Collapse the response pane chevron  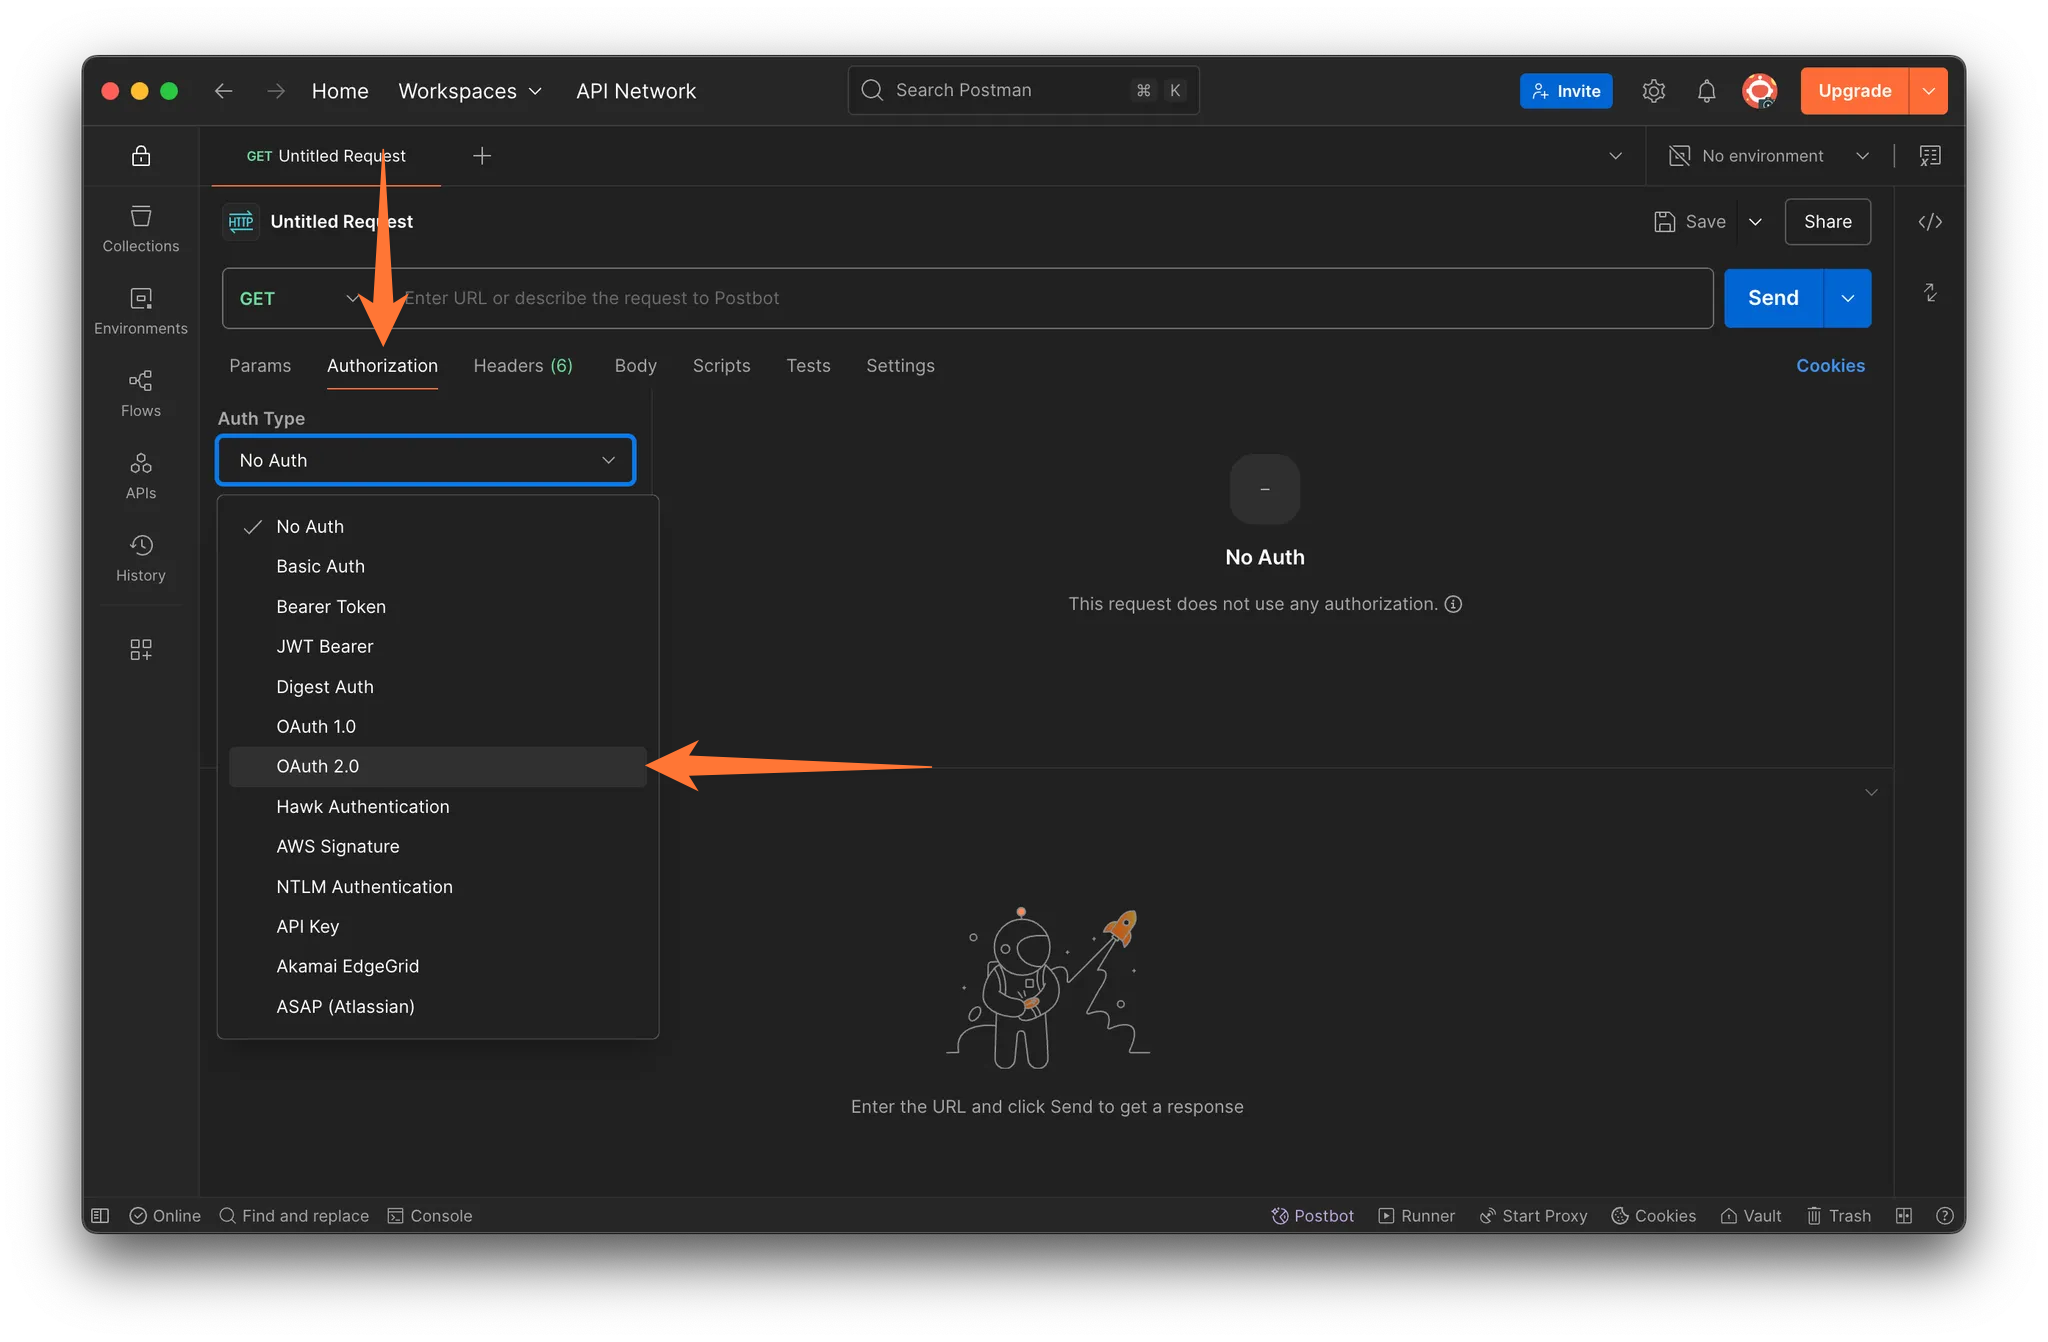pos(1871,793)
